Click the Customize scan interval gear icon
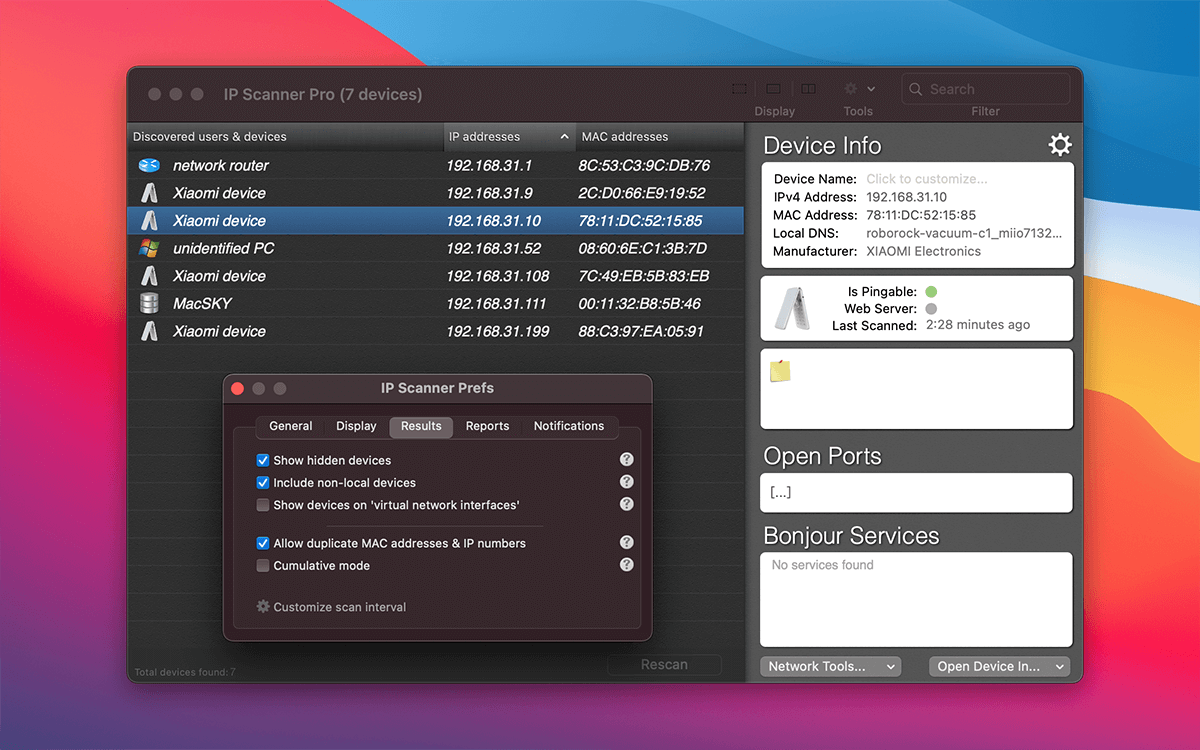The width and height of the screenshot is (1200, 750). tap(263, 606)
